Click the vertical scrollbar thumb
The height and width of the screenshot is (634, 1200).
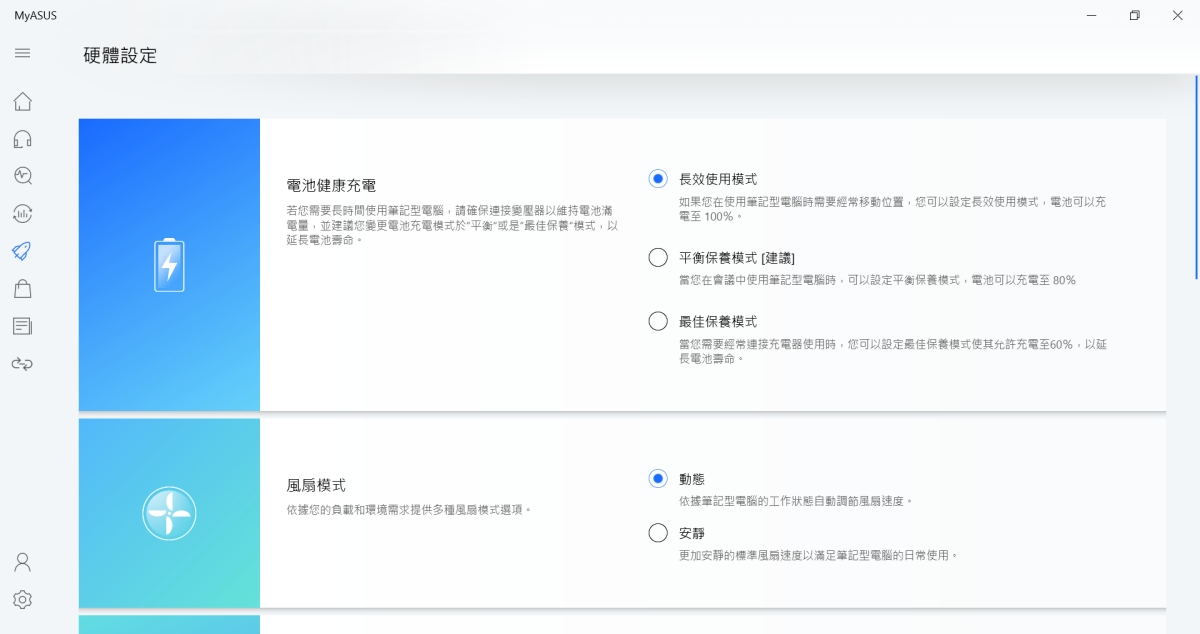click(x=1196, y=178)
